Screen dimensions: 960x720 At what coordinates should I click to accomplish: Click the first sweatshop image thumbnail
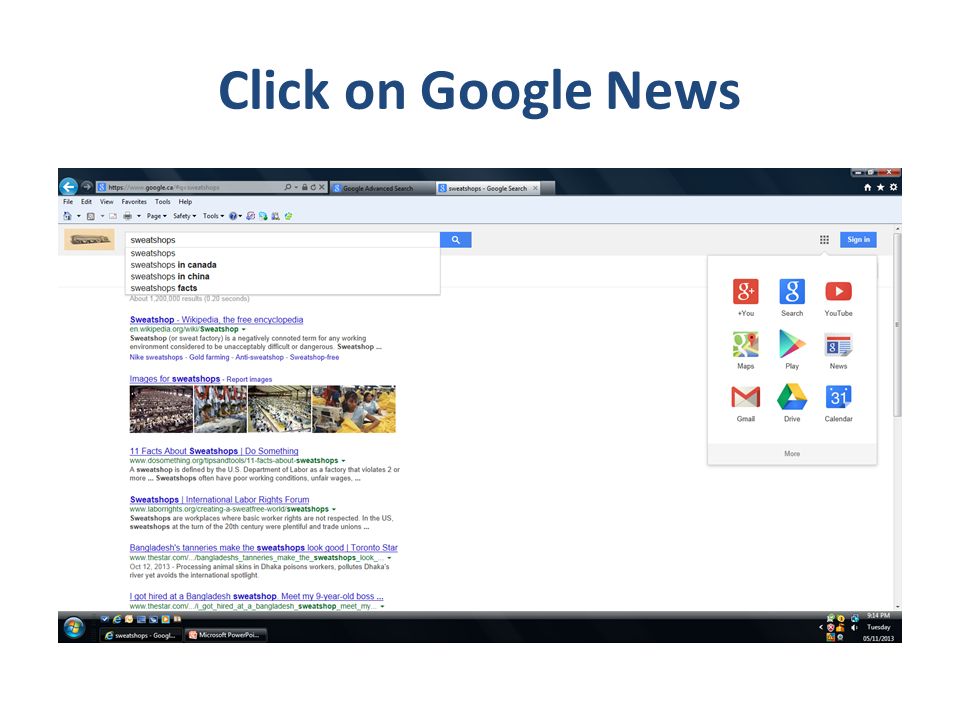click(161, 409)
